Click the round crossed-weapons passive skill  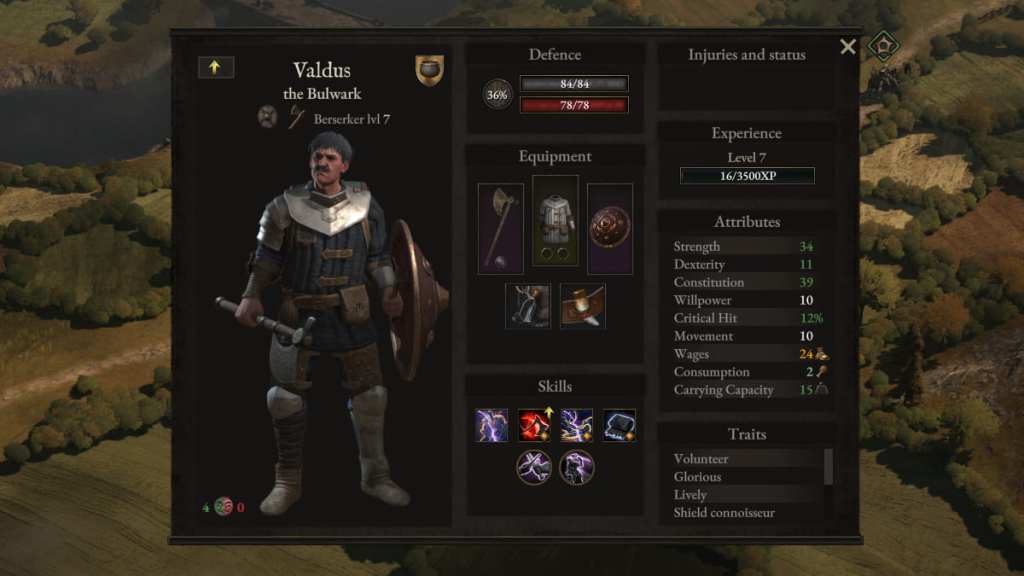(534, 468)
